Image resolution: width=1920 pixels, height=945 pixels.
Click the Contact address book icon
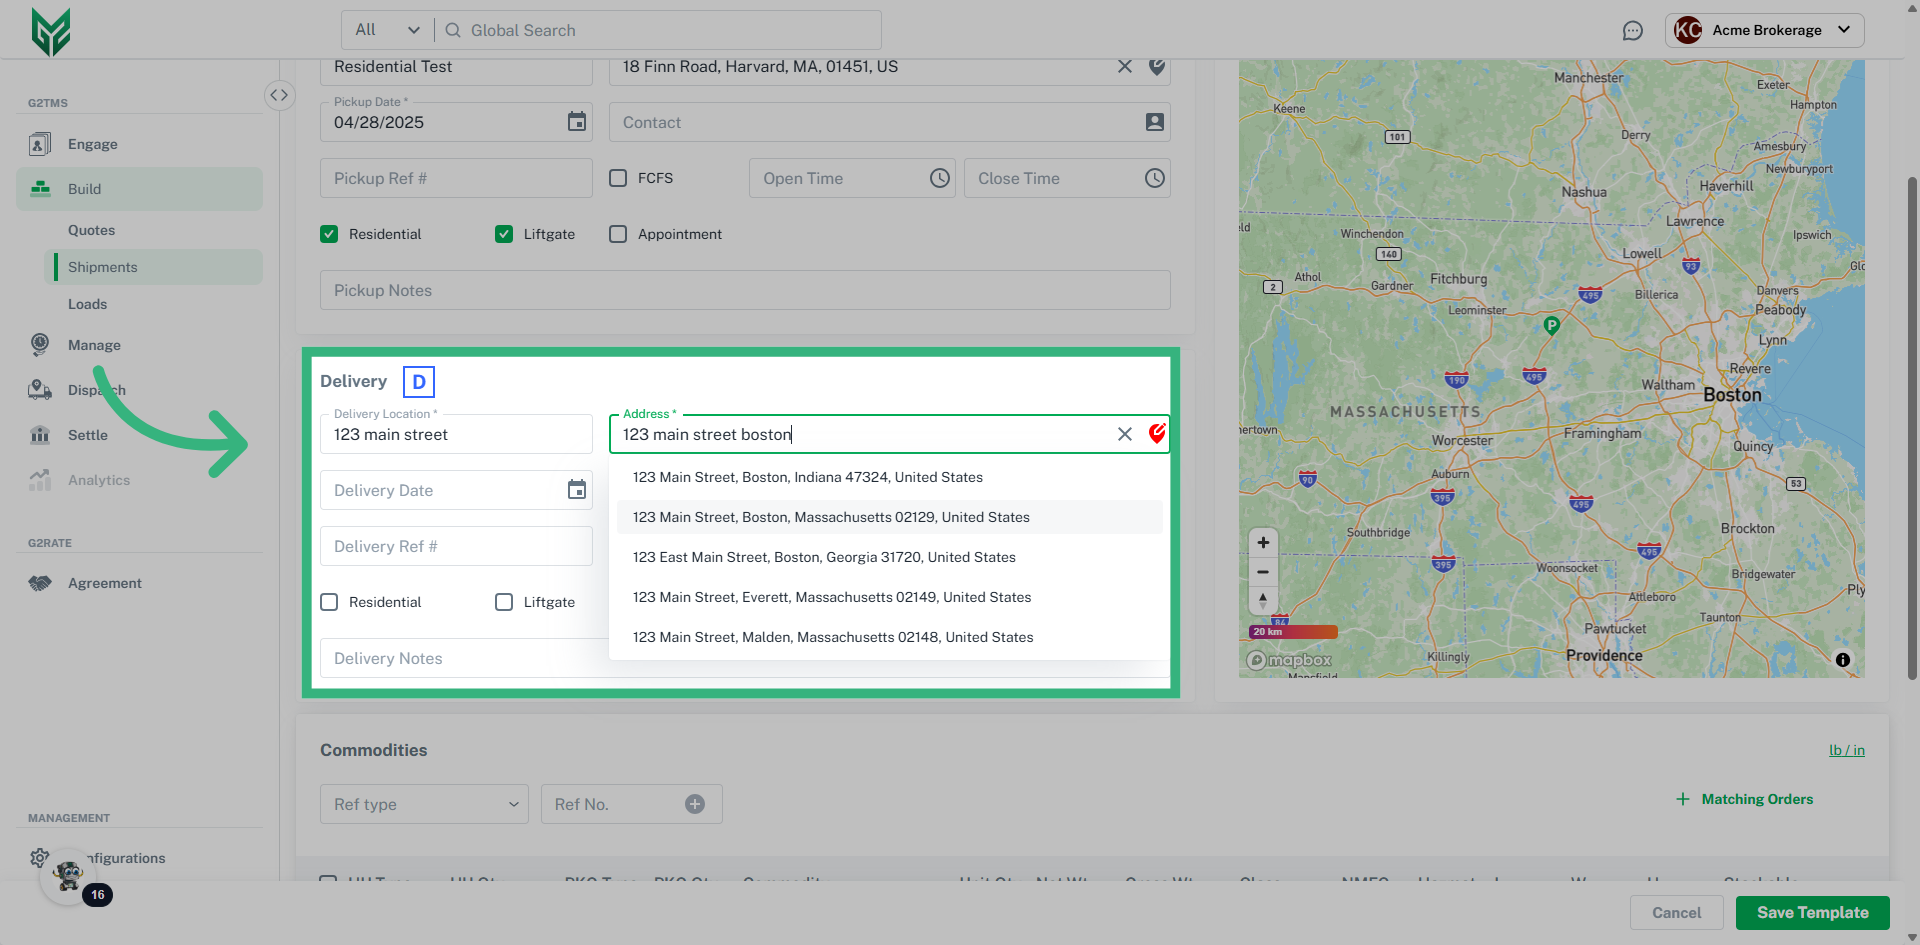click(x=1154, y=122)
